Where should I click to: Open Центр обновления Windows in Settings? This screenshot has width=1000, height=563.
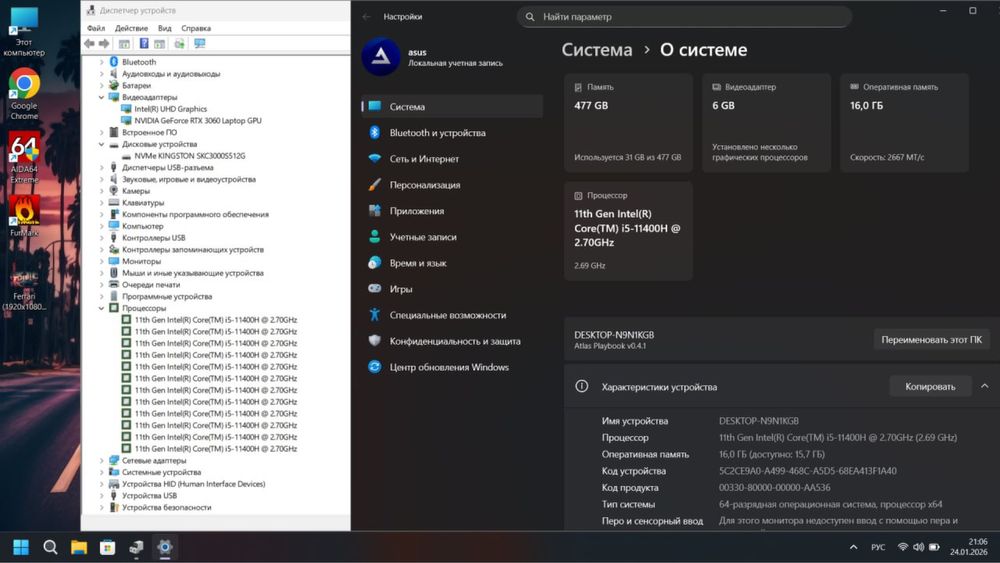[x=452, y=367]
